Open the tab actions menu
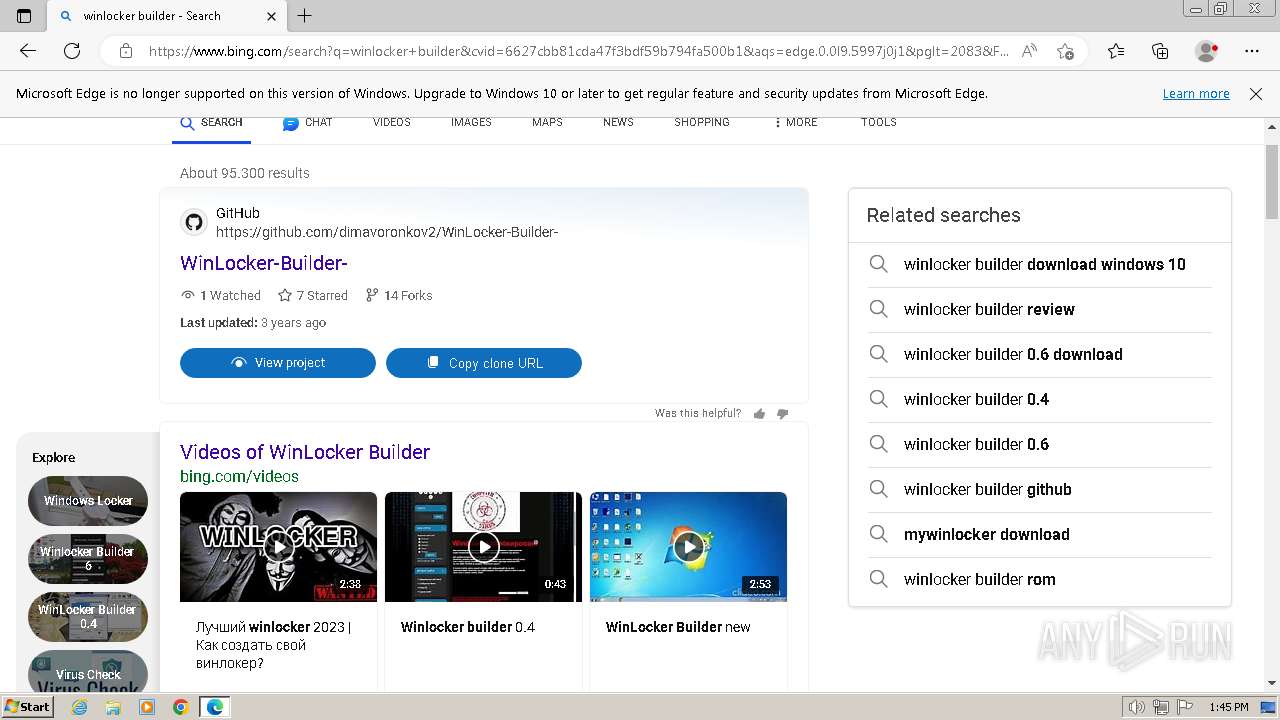This screenshot has width=1280, height=720. coord(24,16)
